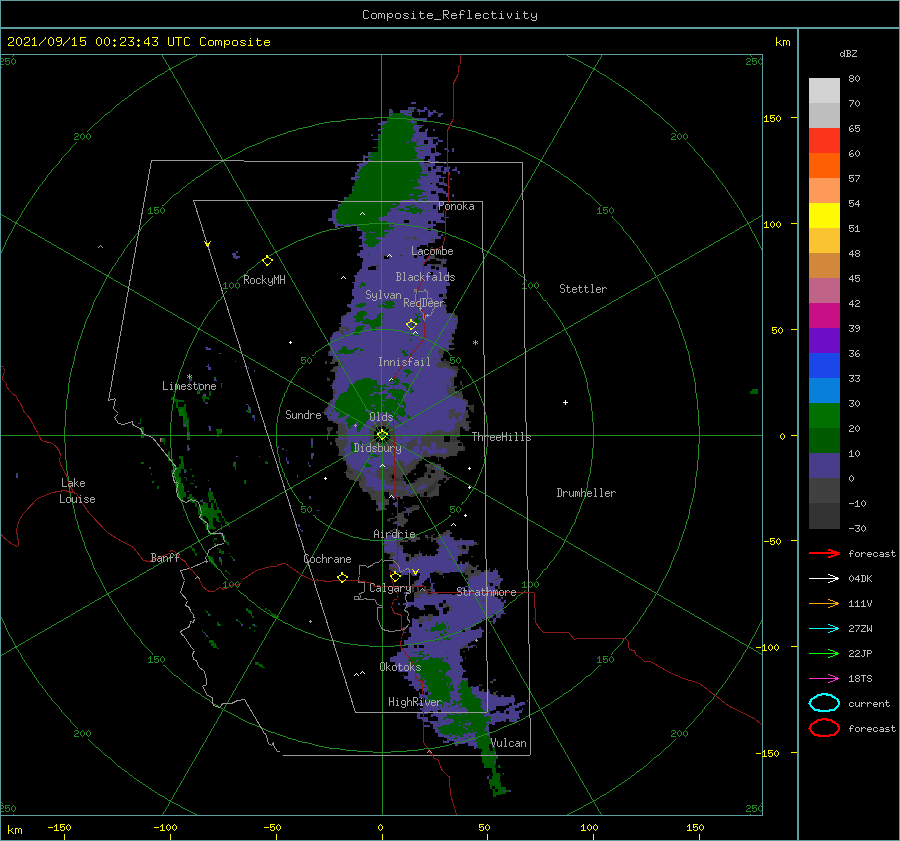Click the orange 111V arrow icon
The height and width of the screenshot is (841, 900).
tap(824, 603)
